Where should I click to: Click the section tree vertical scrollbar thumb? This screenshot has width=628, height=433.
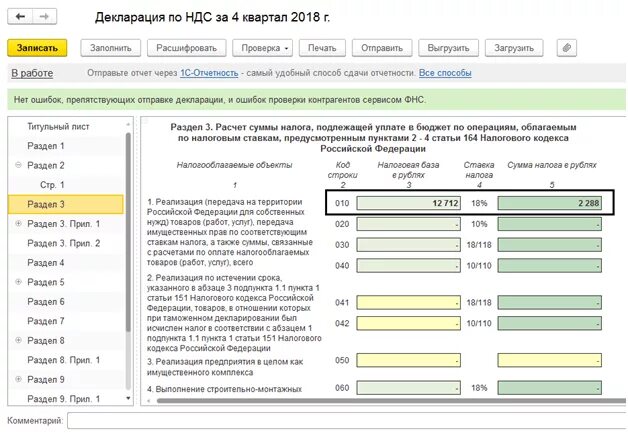128,232
